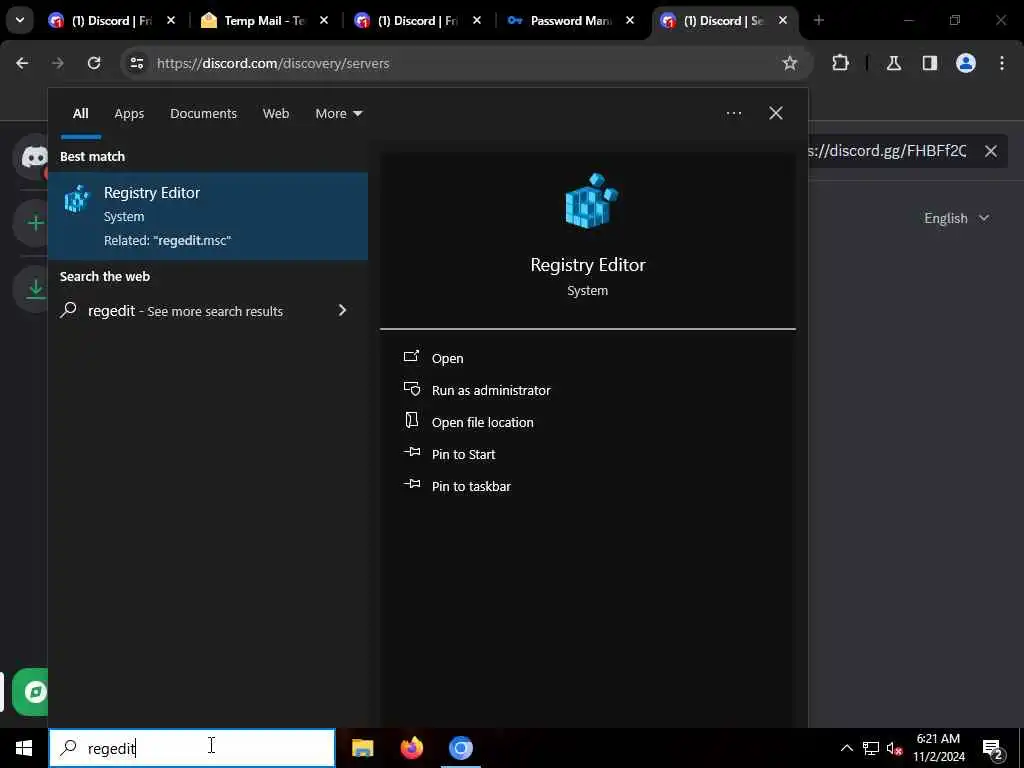Toggle the Chrome side panel icon

929,63
